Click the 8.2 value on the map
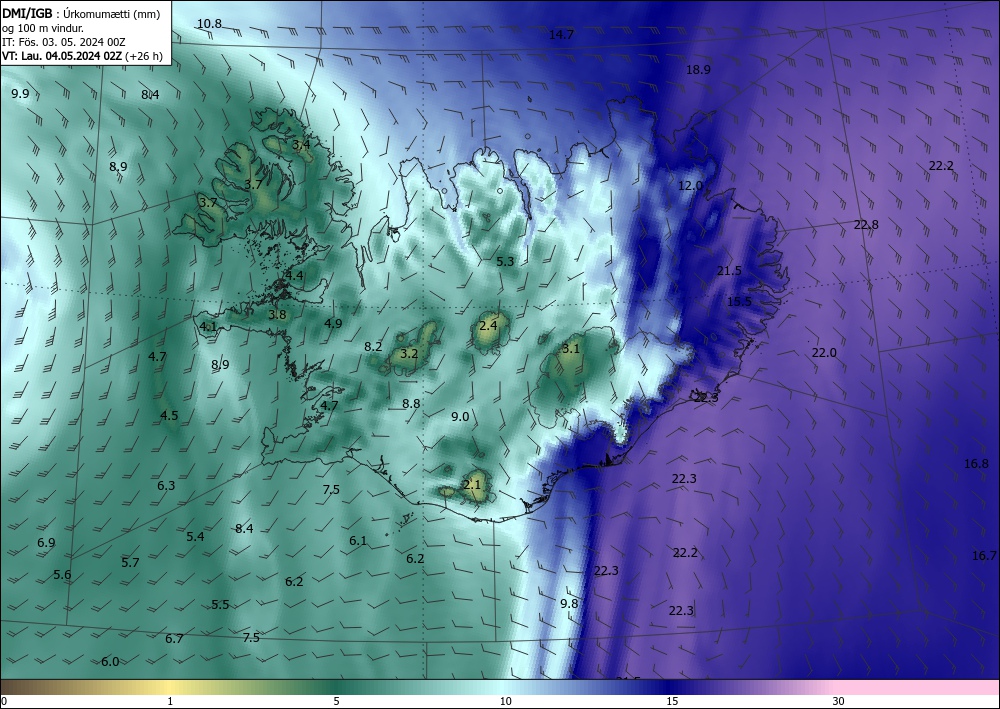 [x=373, y=347]
